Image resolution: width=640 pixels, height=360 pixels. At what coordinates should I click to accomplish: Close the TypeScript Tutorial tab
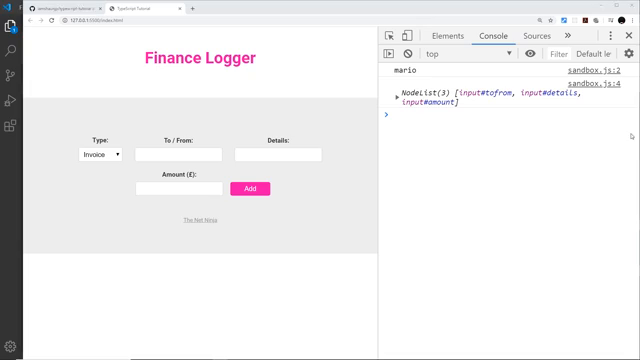tap(180, 8)
